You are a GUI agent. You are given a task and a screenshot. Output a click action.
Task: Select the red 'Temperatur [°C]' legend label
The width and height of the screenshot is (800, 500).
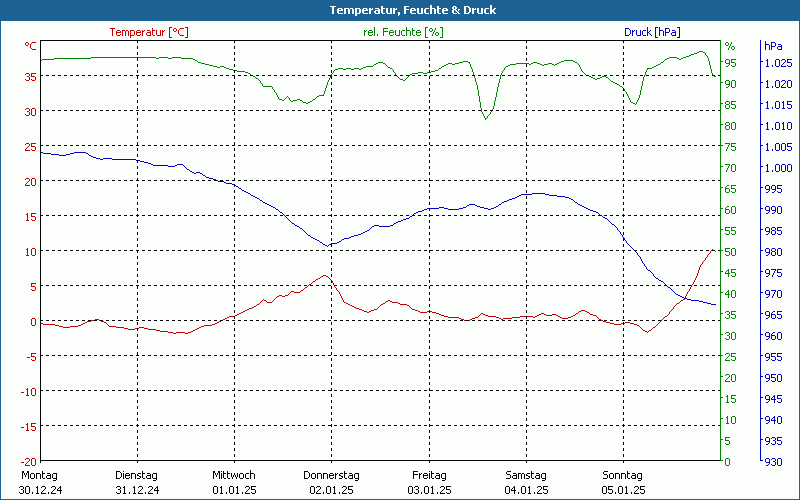(x=149, y=32)
